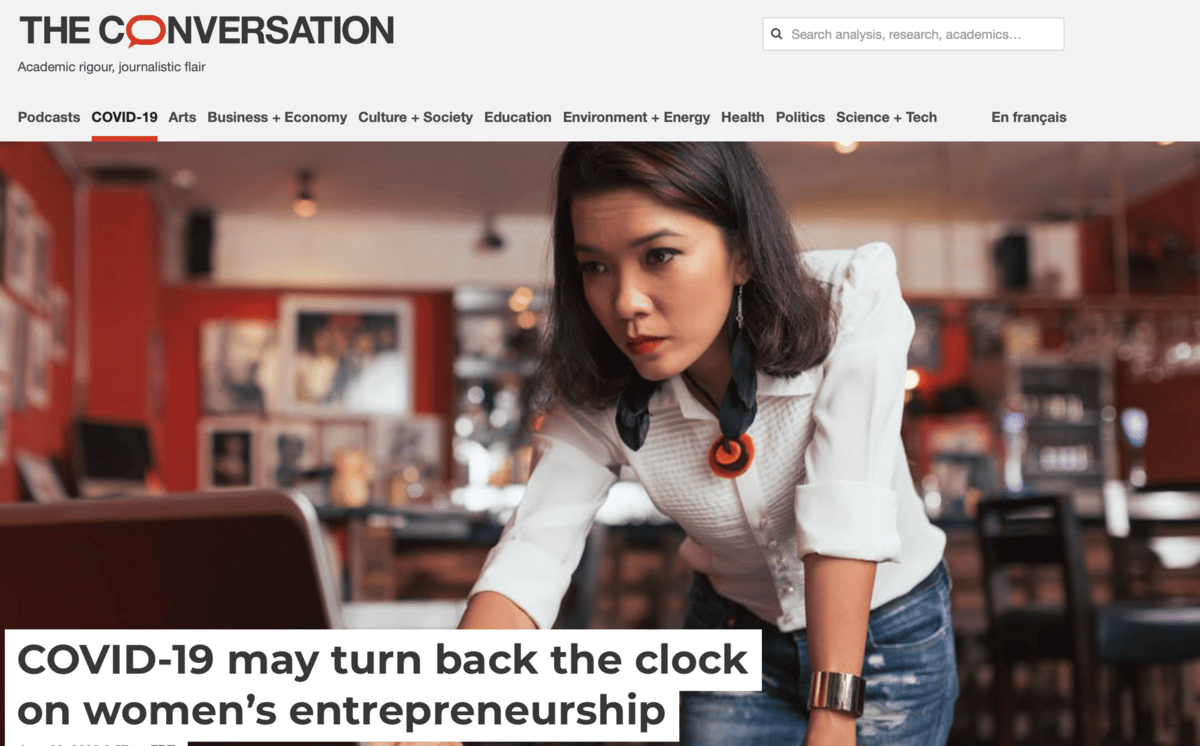Click the speech bubble in the logo
Screen dimensions: 1200x746
click(146, 30)
